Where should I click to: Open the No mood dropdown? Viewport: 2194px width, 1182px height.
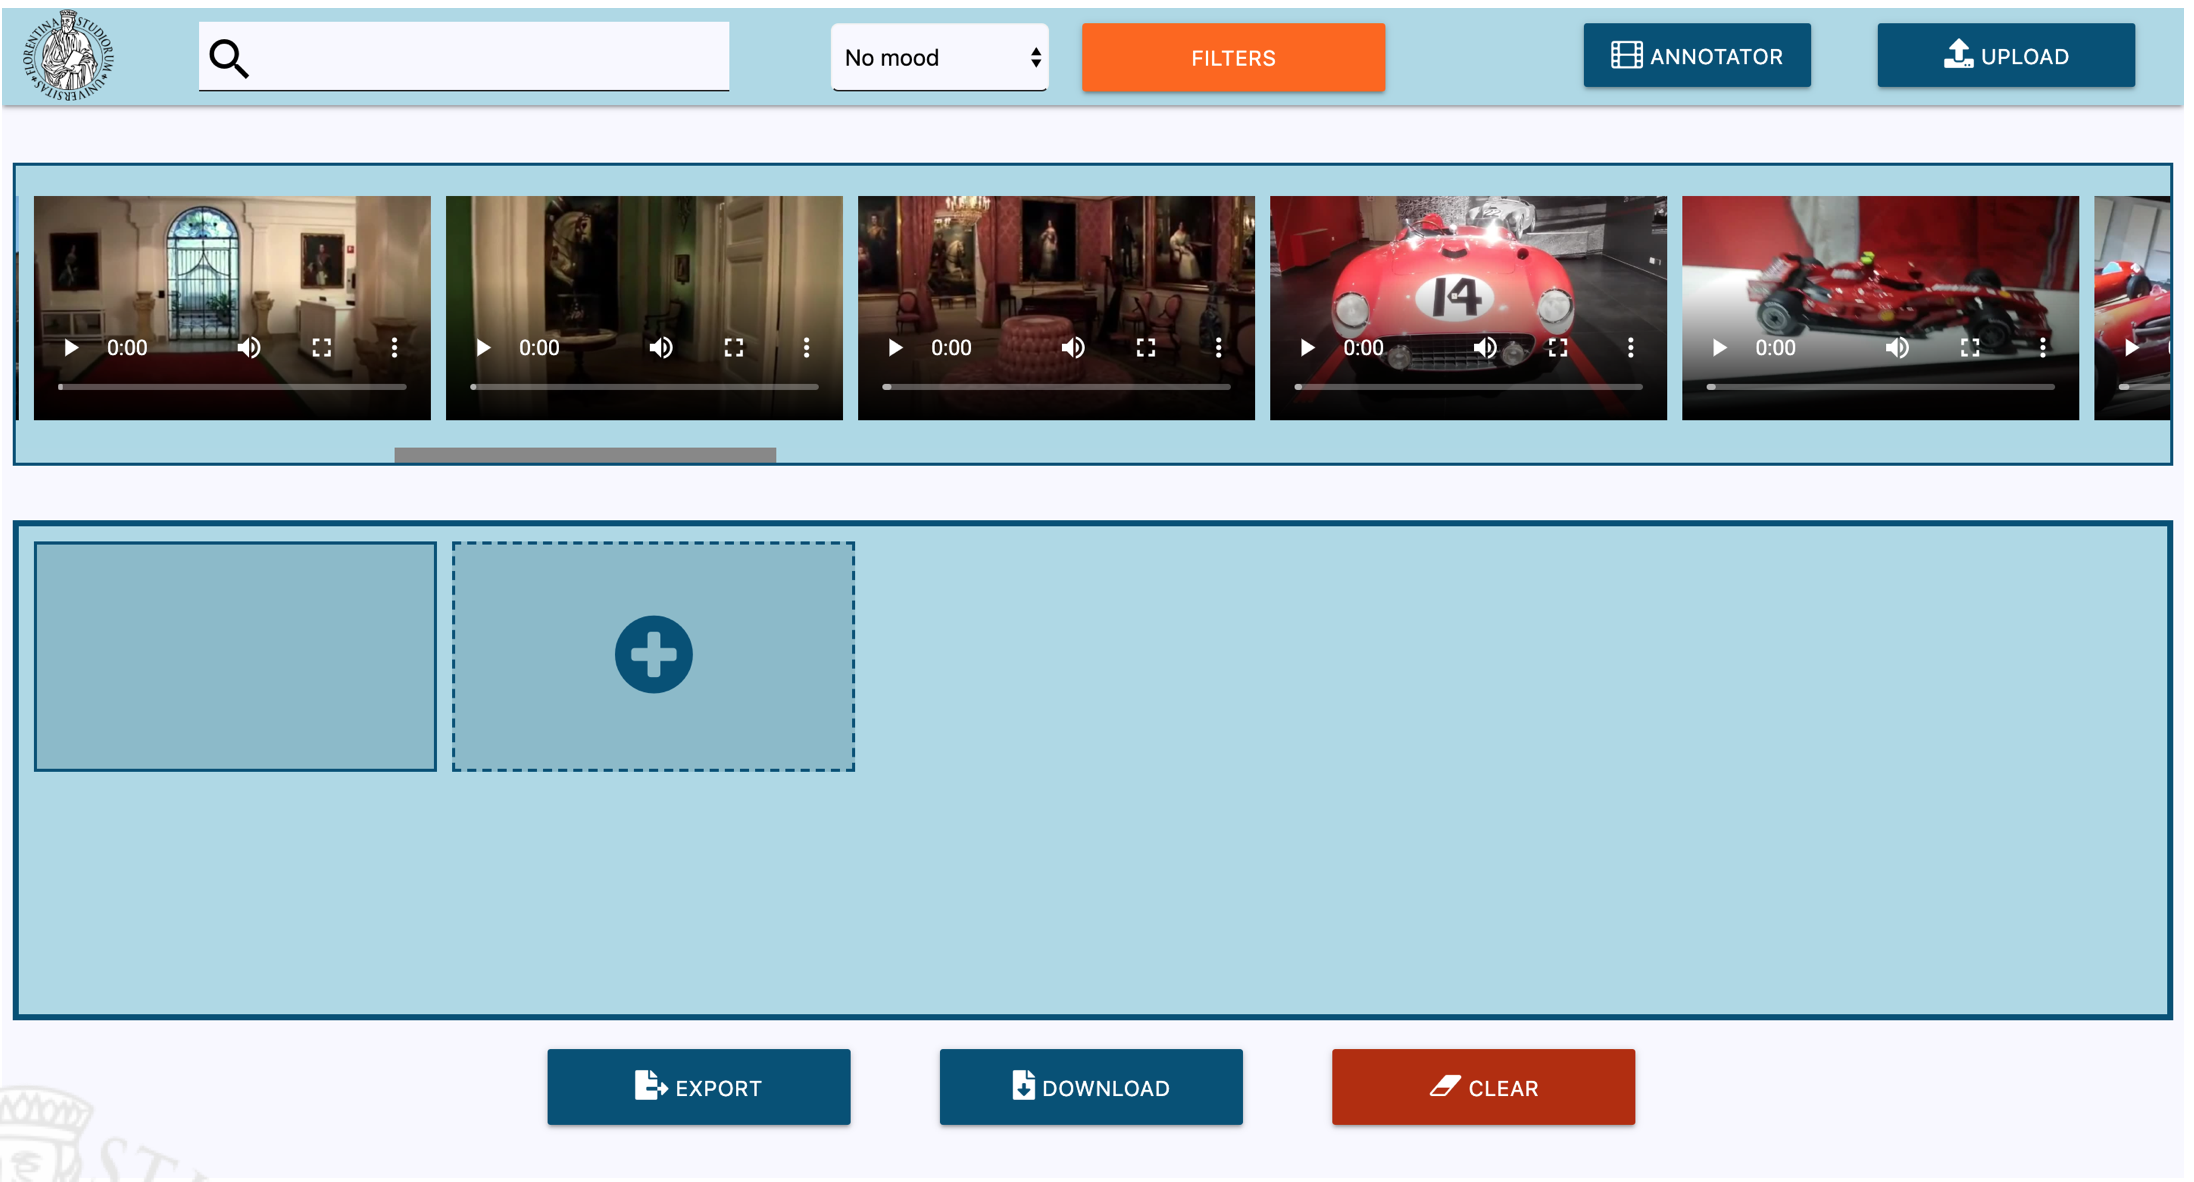[939, 58]
